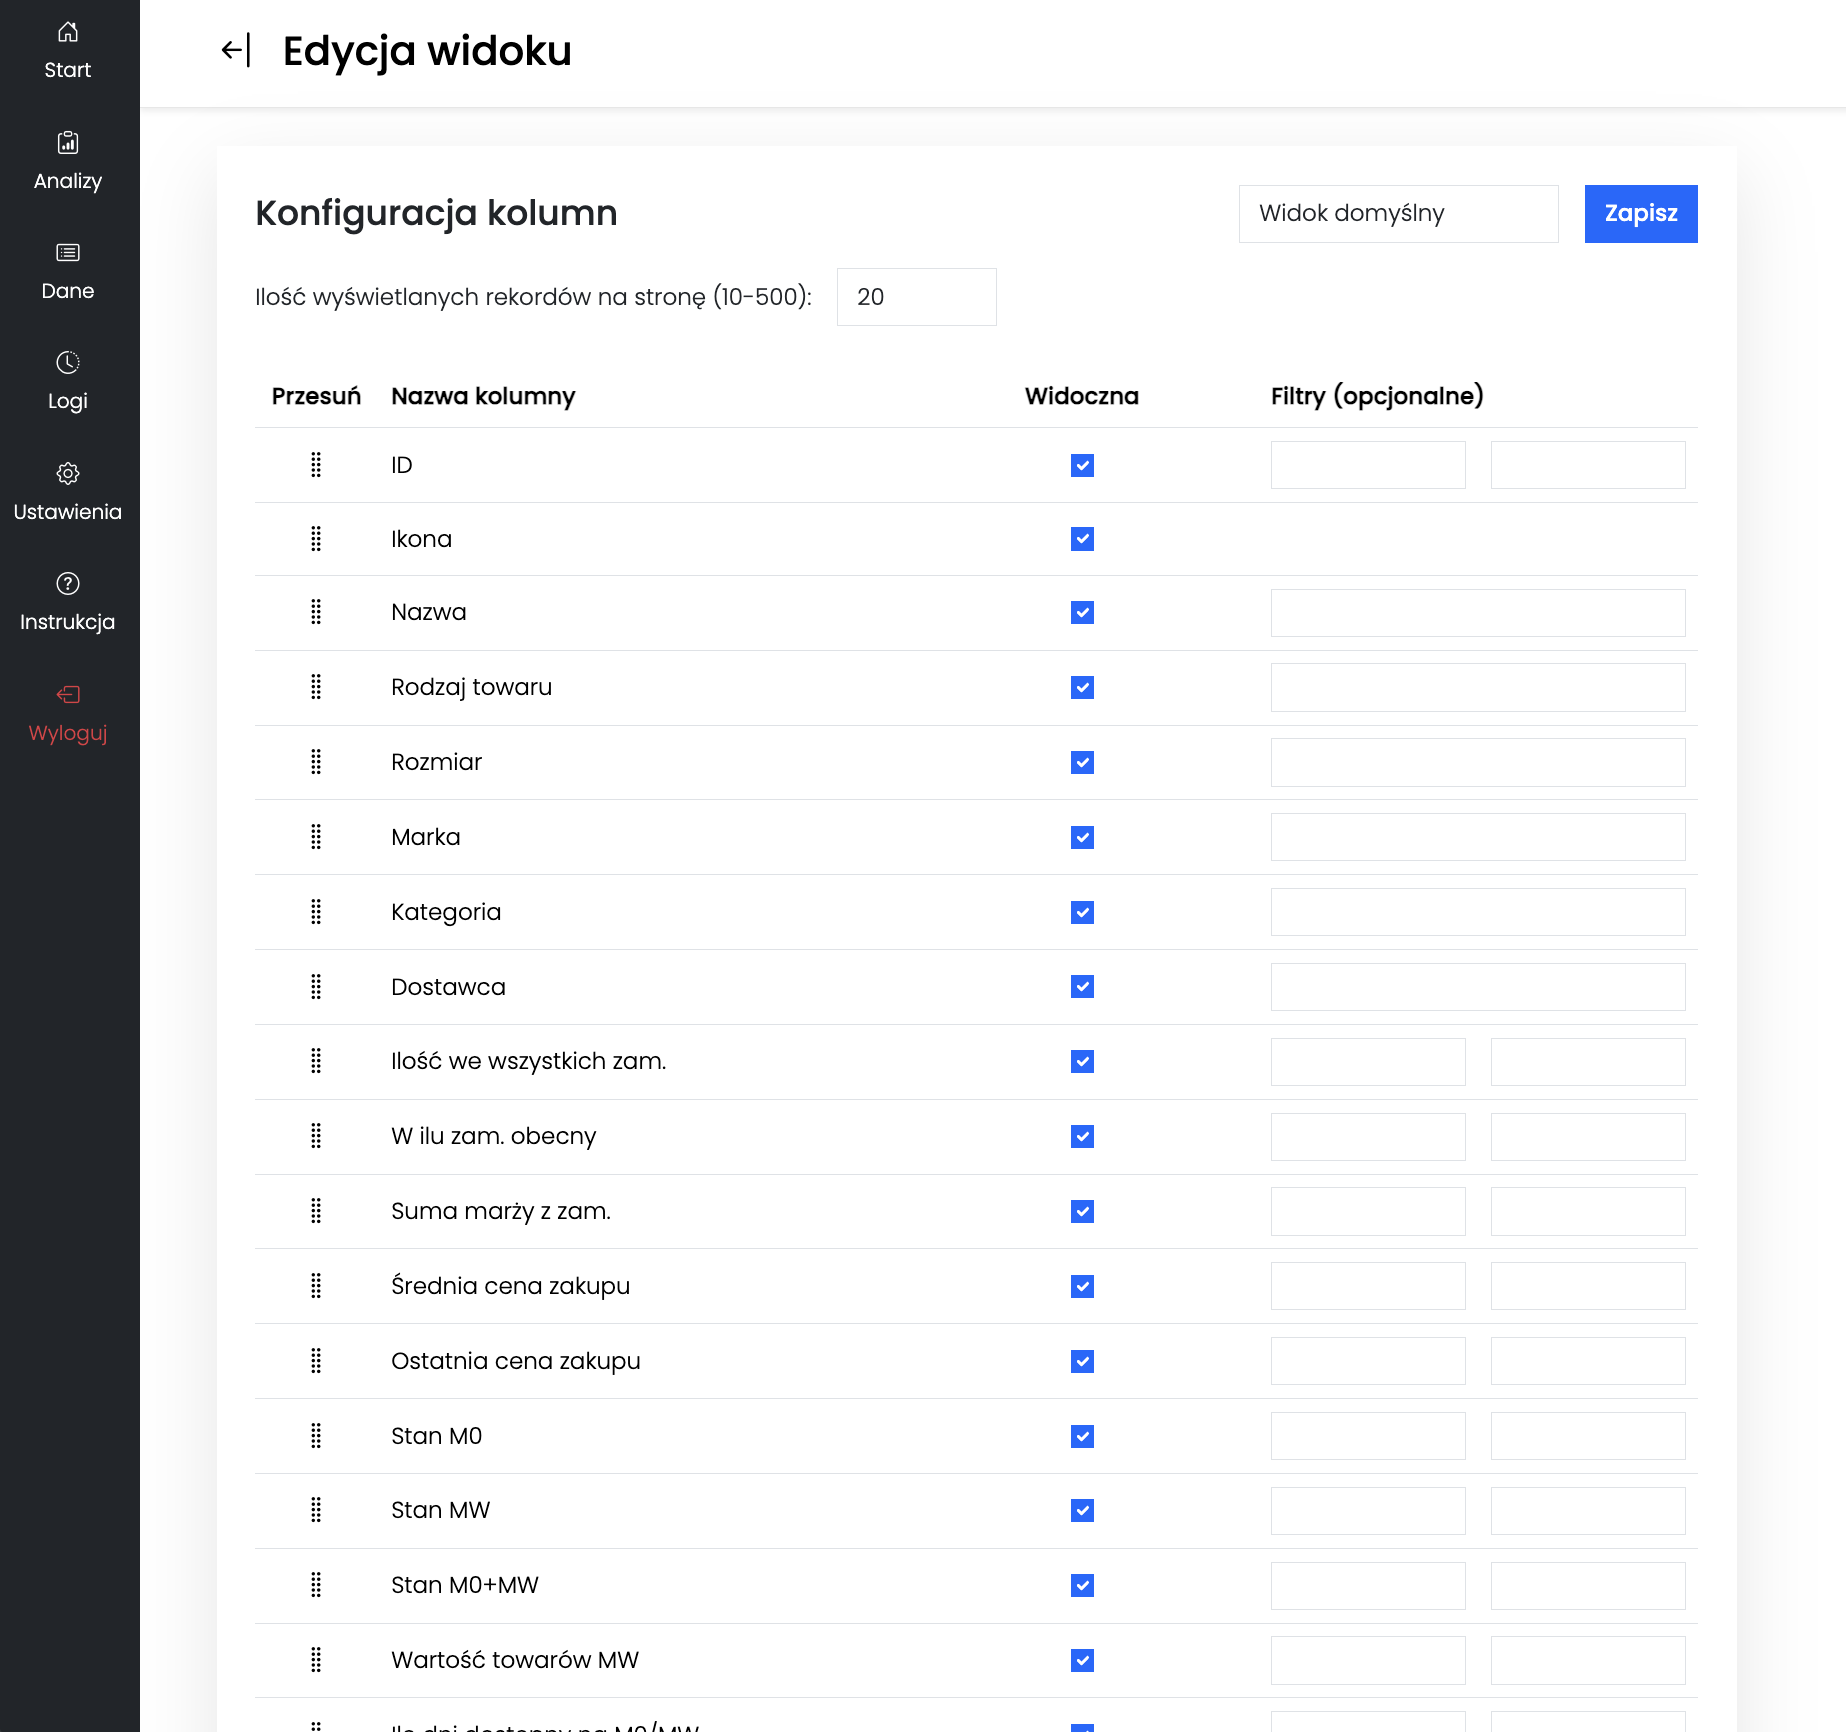1846x1732 pixels.
Task: Click the back arrow beside Edycja widoku
Action: point(236,50)
